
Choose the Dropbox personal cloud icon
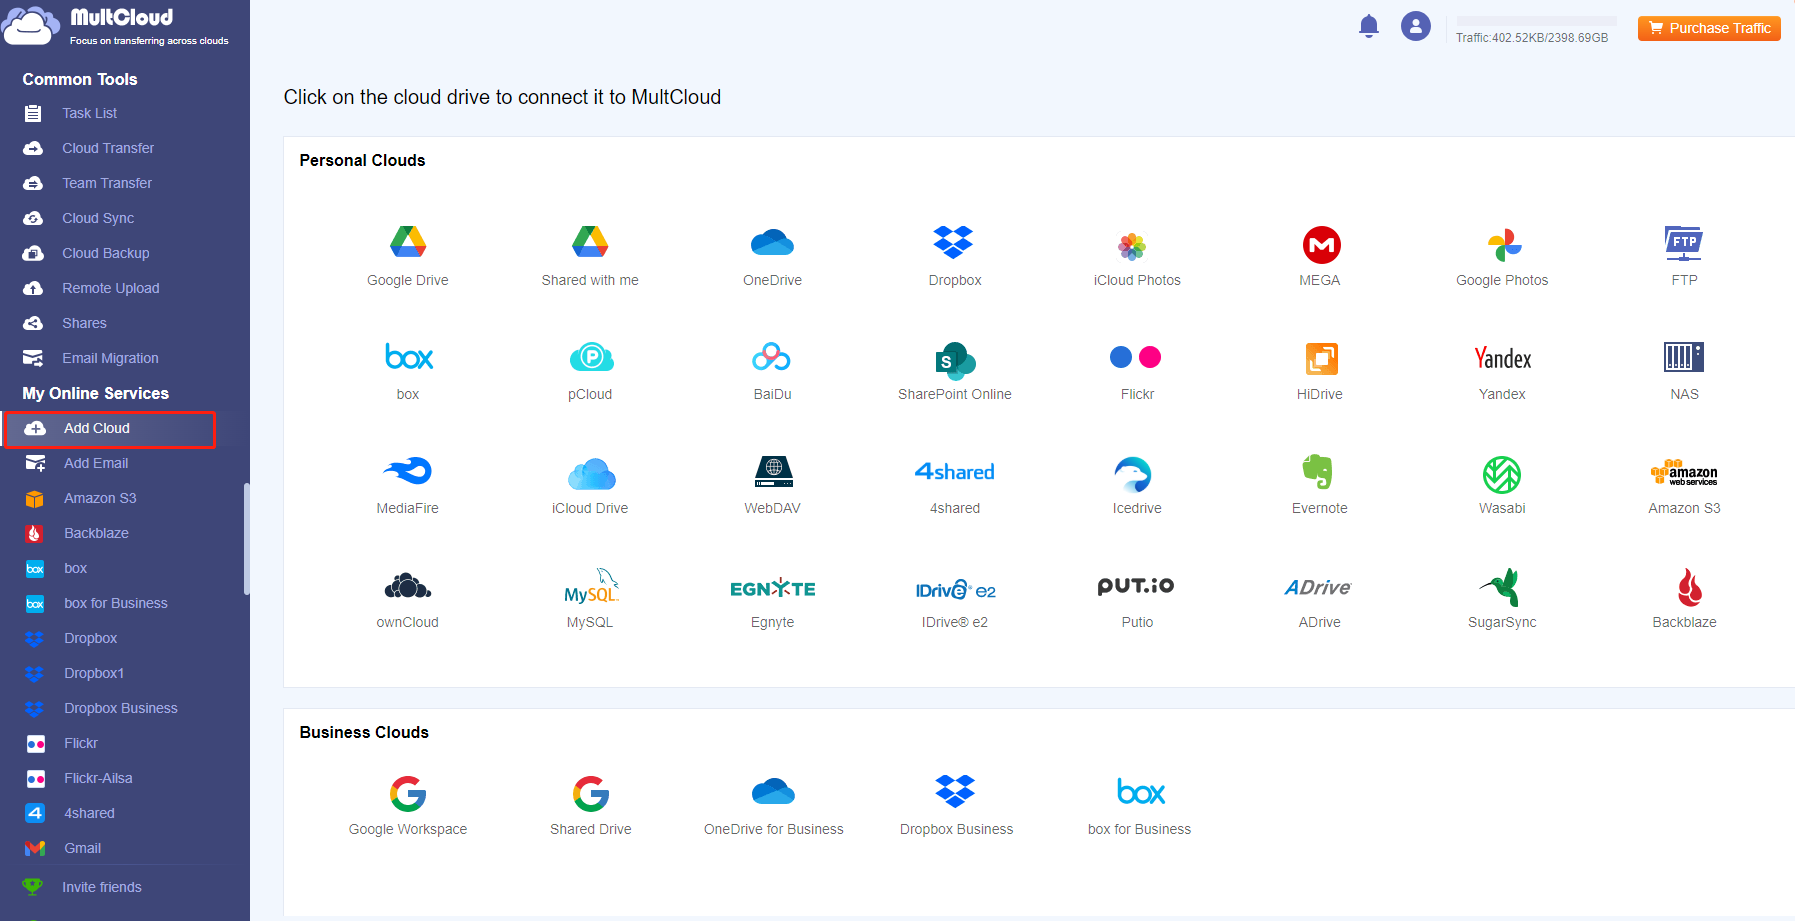[954, 242]
